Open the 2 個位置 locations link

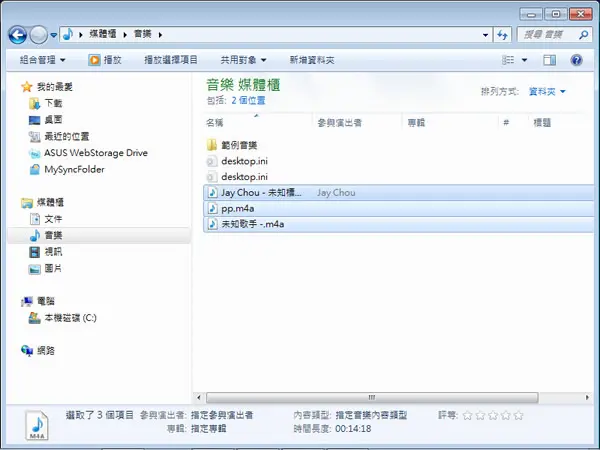pyautogui.click(x=248, y=101)
